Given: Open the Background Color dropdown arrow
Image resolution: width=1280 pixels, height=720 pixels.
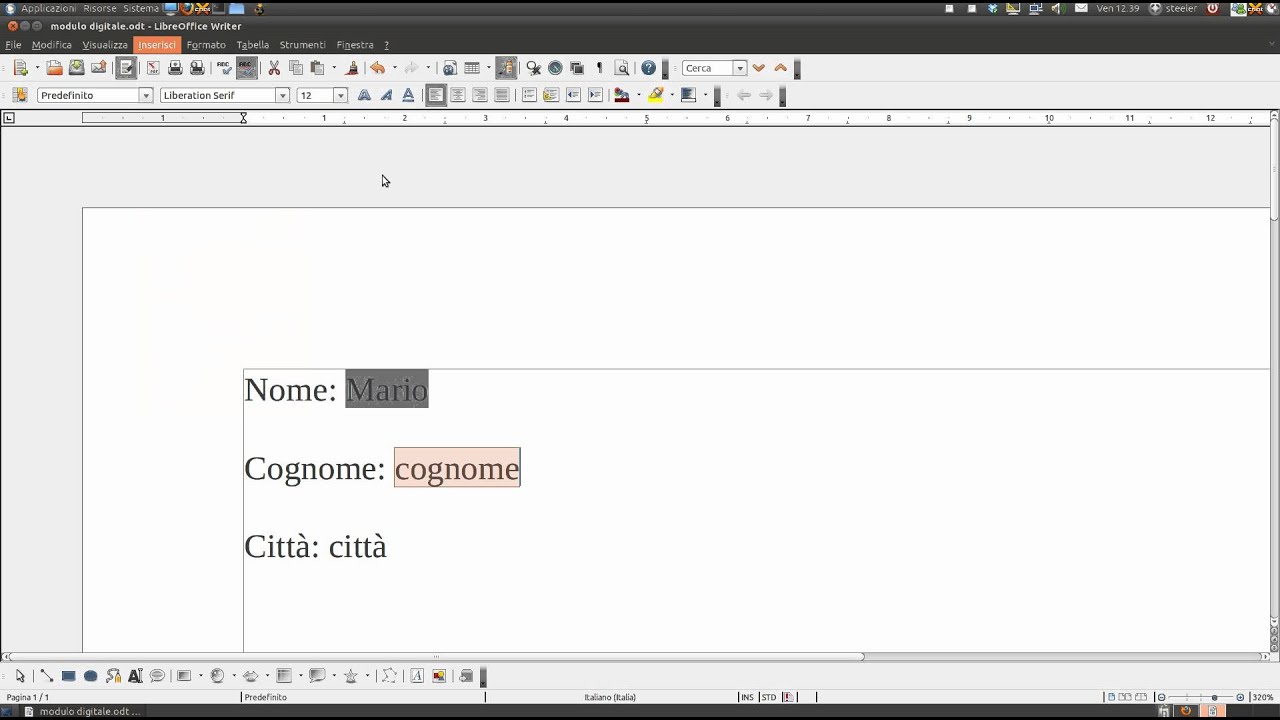Looking at the screenshot, I should [x=705, y=95].
